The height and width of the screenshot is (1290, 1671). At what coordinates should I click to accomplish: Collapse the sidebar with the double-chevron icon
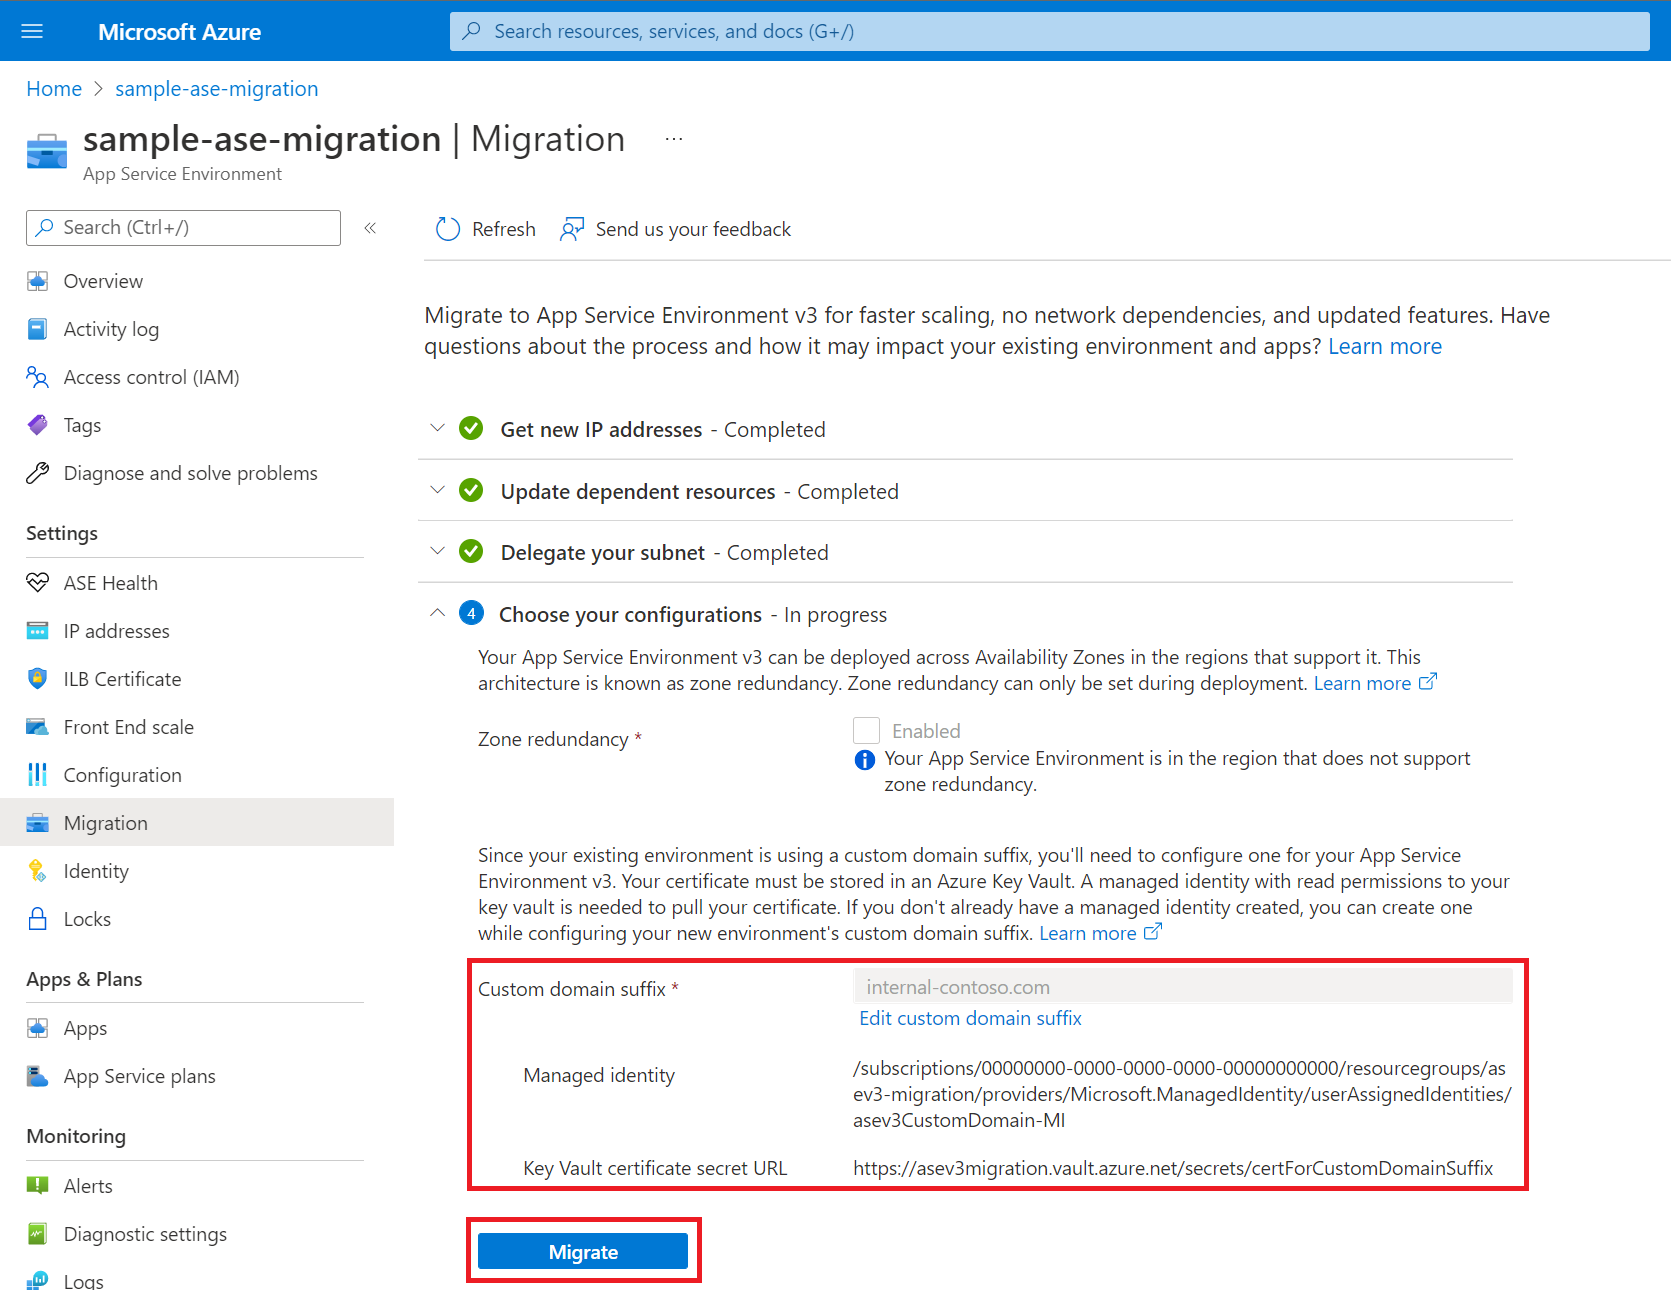pyautogui.click(x=370, y=228)
